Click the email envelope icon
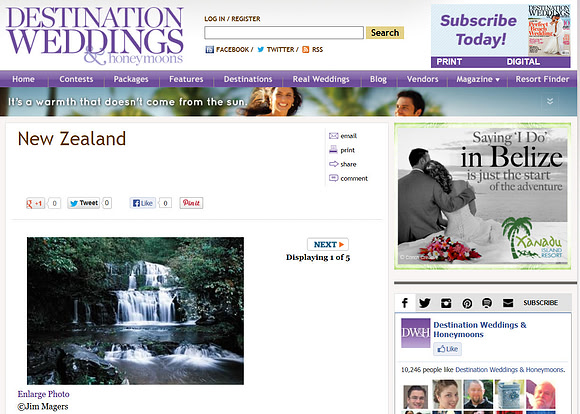The width and height of the screenshot is (580, 414). (333, 136)
